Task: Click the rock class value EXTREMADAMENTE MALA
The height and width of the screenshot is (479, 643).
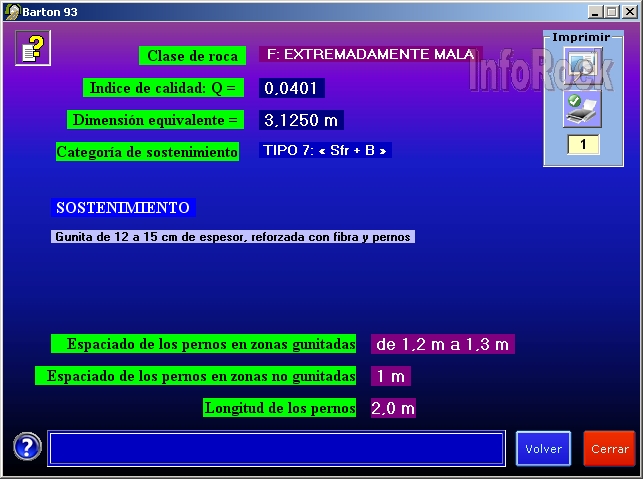Action: [370, 54]
